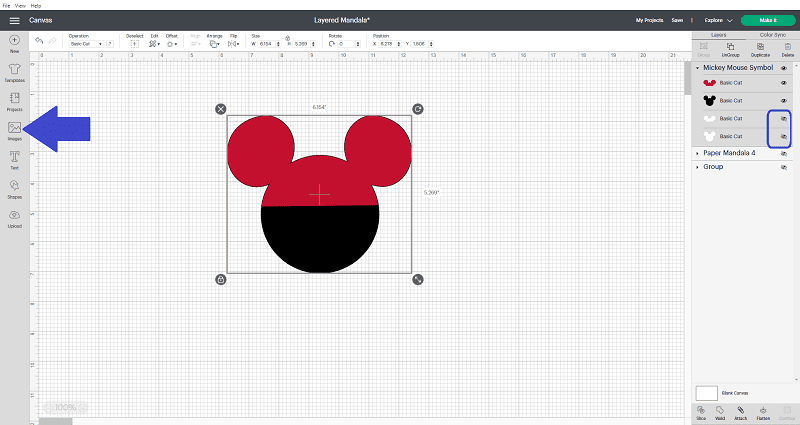Click the canvas resize handle

click(418, 280)
